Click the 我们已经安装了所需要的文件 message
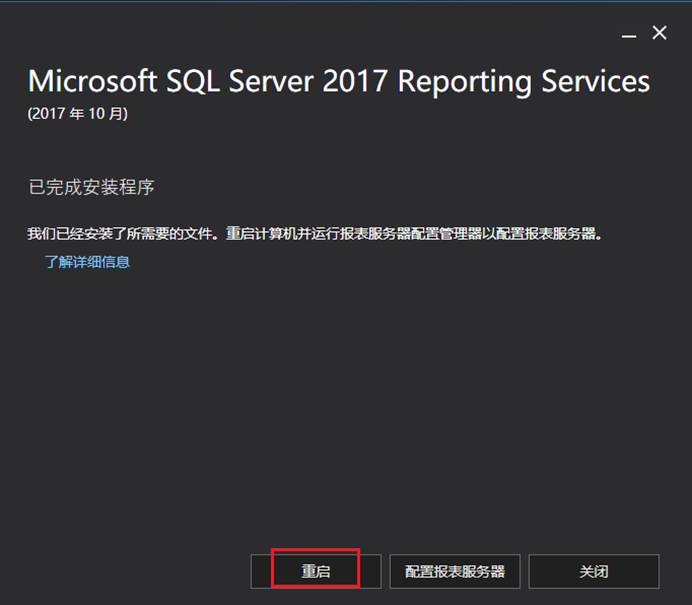This screenshot has height=605, width=692. pos(315,233)
